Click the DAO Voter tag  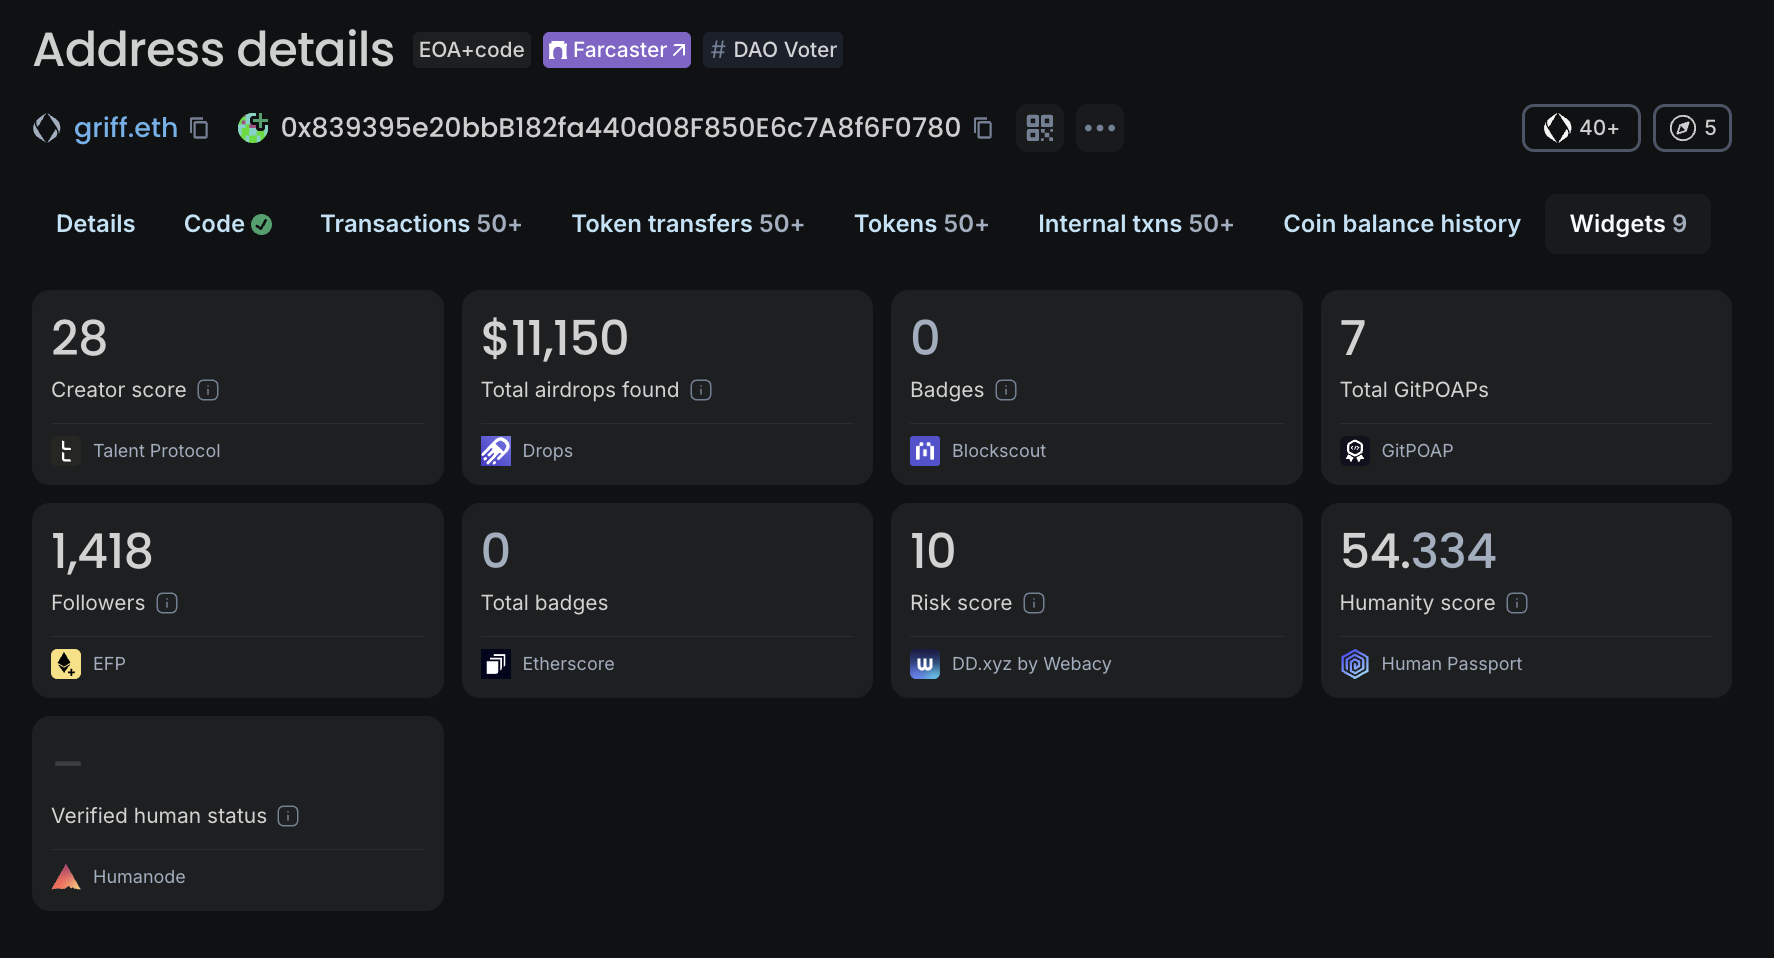772,49
